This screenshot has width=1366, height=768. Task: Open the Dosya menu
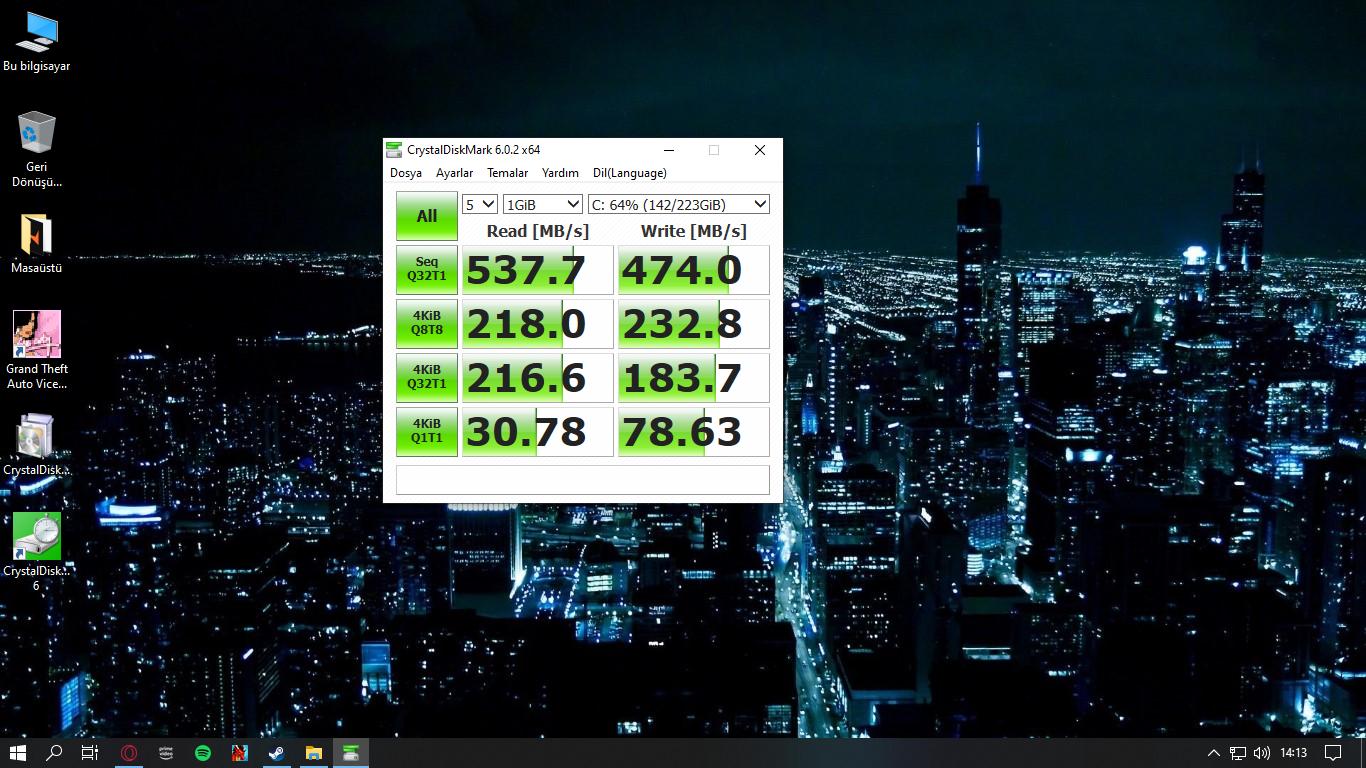click(x=406, y=173)
